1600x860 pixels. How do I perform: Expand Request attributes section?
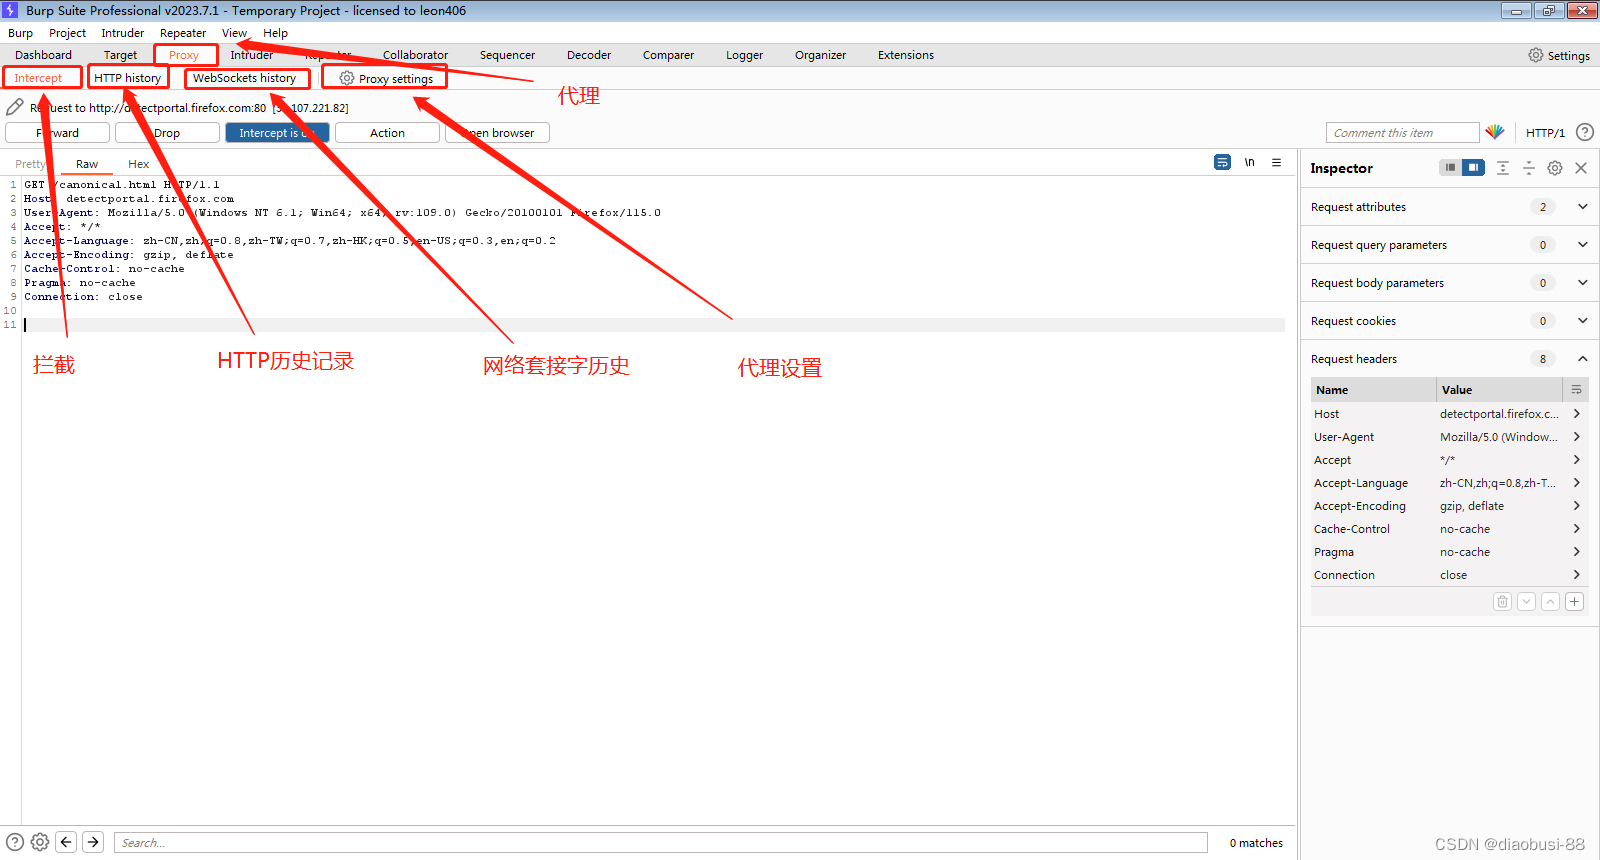1582,207
